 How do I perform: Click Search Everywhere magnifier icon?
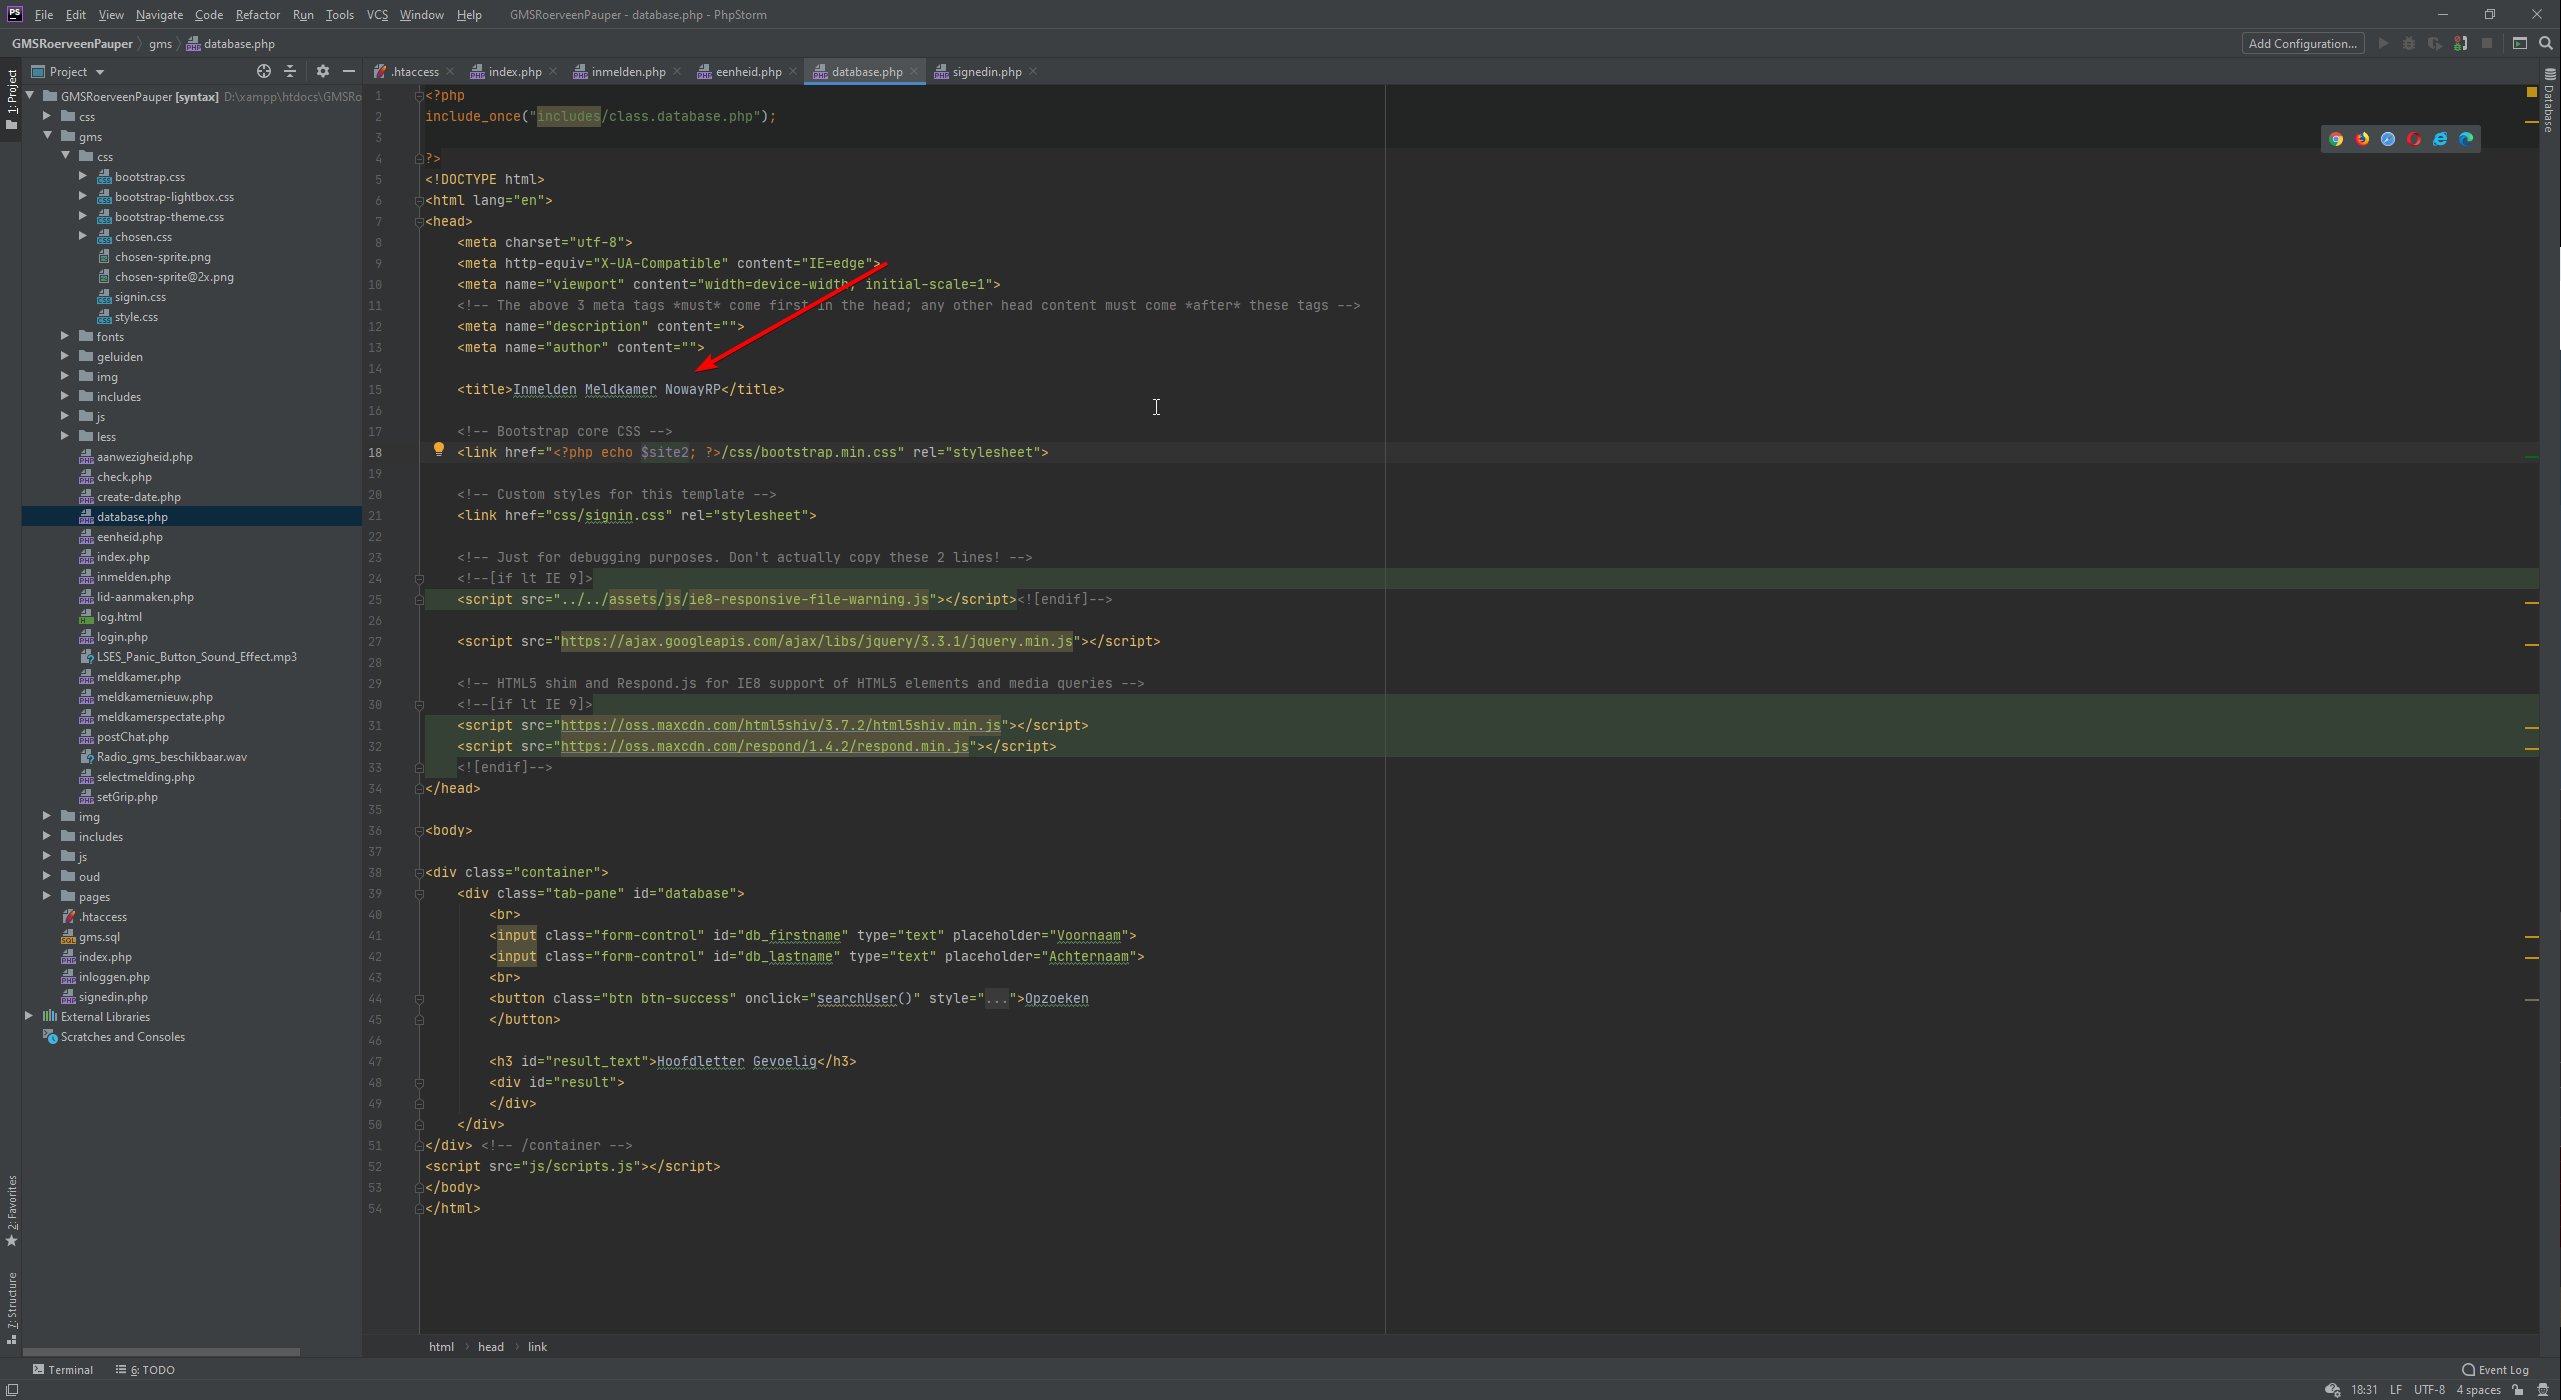pos(2546,43)
